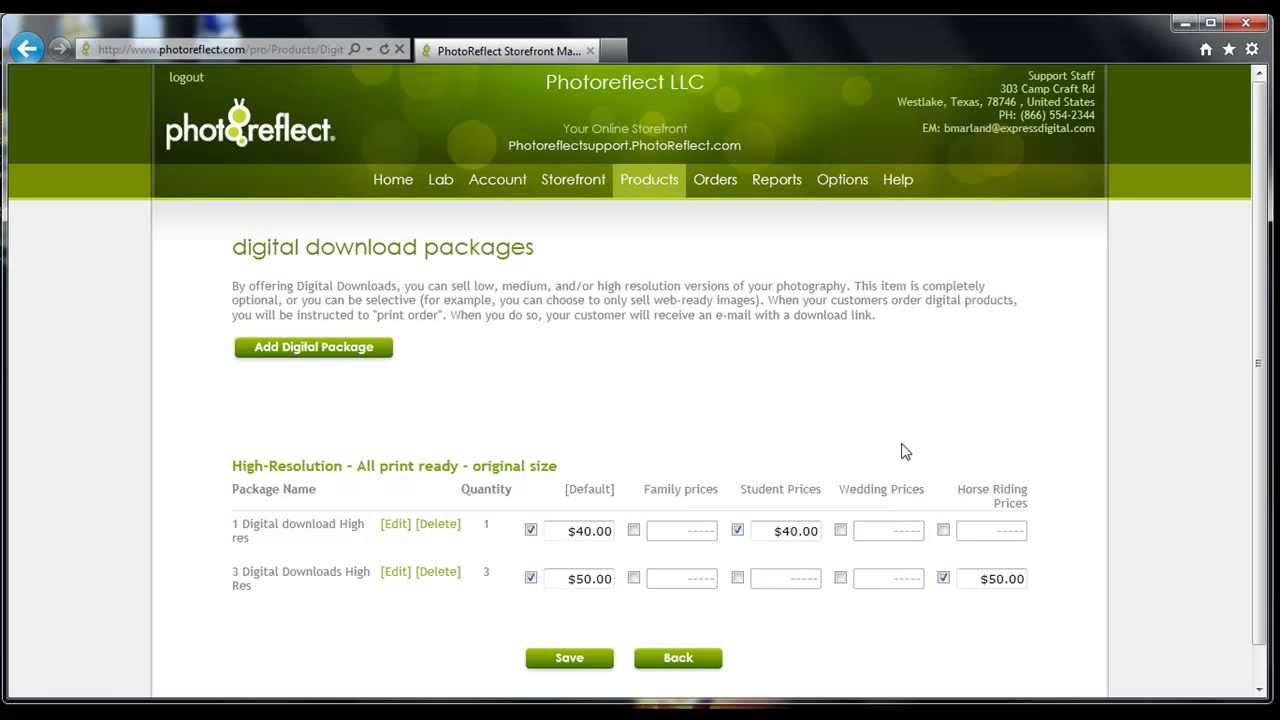
Task: Click the Add Digital Package button
Action: pos(314,347)
